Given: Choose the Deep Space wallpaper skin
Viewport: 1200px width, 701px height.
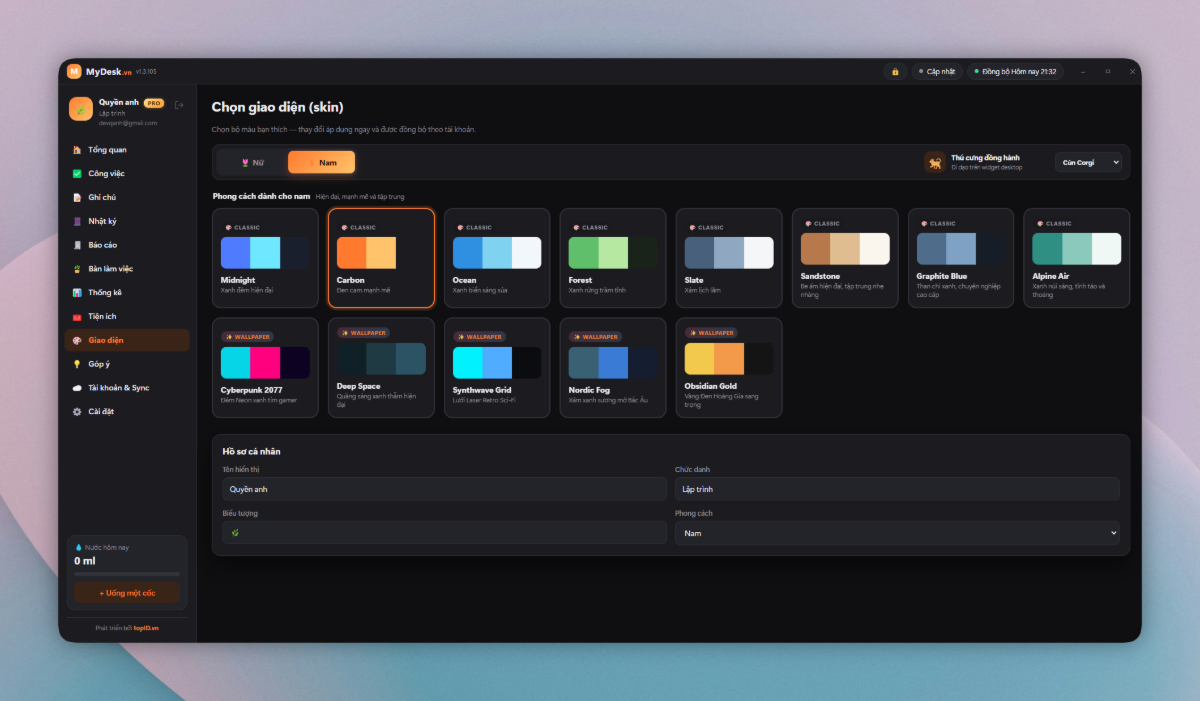Looking at the screenshot, I should [x=381, y=367].
